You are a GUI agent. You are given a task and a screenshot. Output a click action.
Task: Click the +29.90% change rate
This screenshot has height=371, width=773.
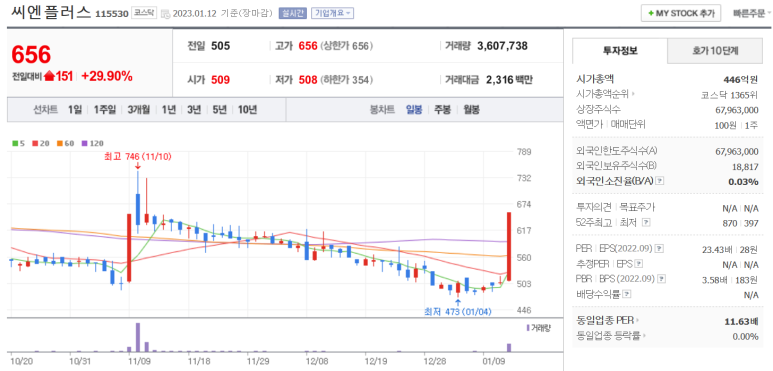(x=107, y=76)
